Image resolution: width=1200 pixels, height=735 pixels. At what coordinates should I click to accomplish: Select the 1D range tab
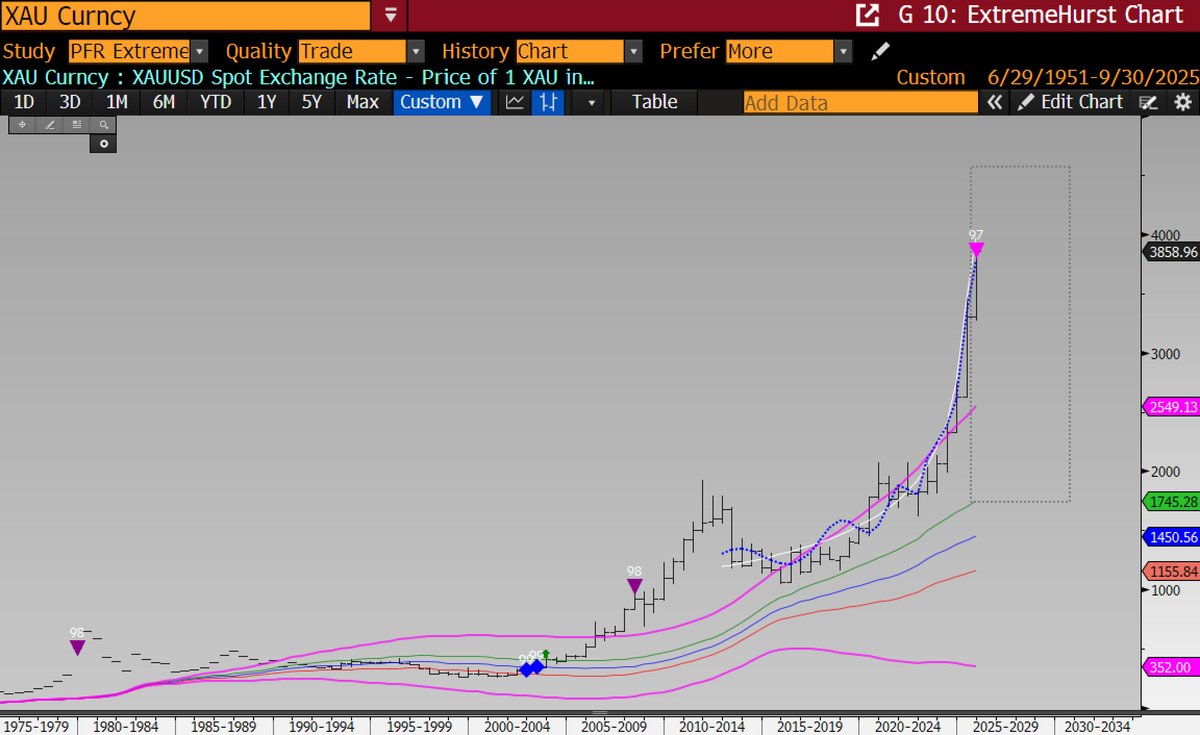point(23,102)
